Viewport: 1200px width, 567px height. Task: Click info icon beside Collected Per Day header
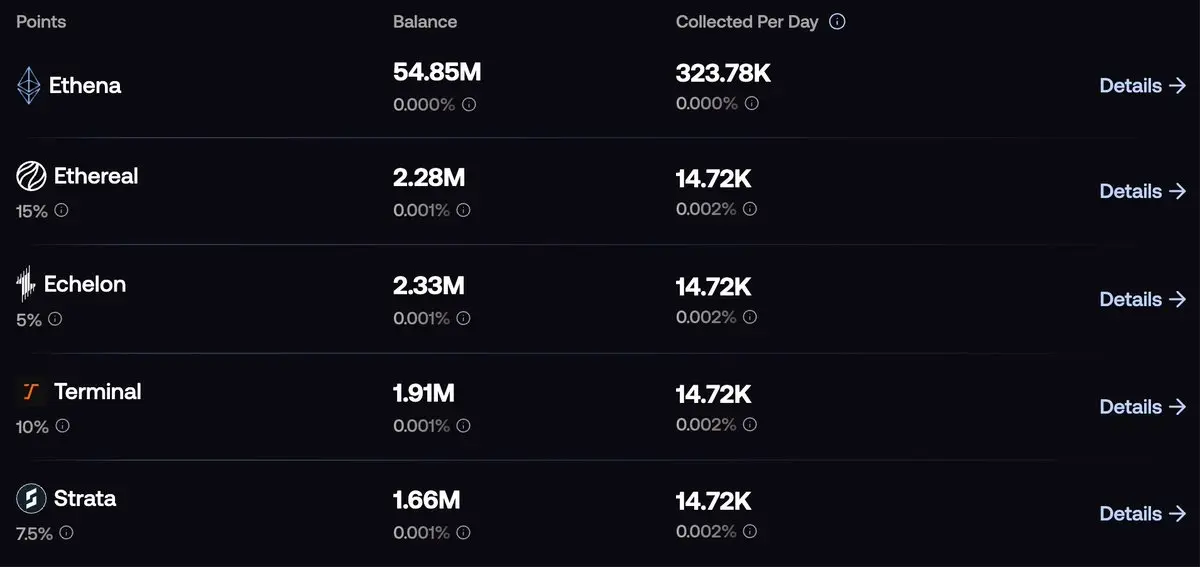pyautogui.click(x=838, y=21)
